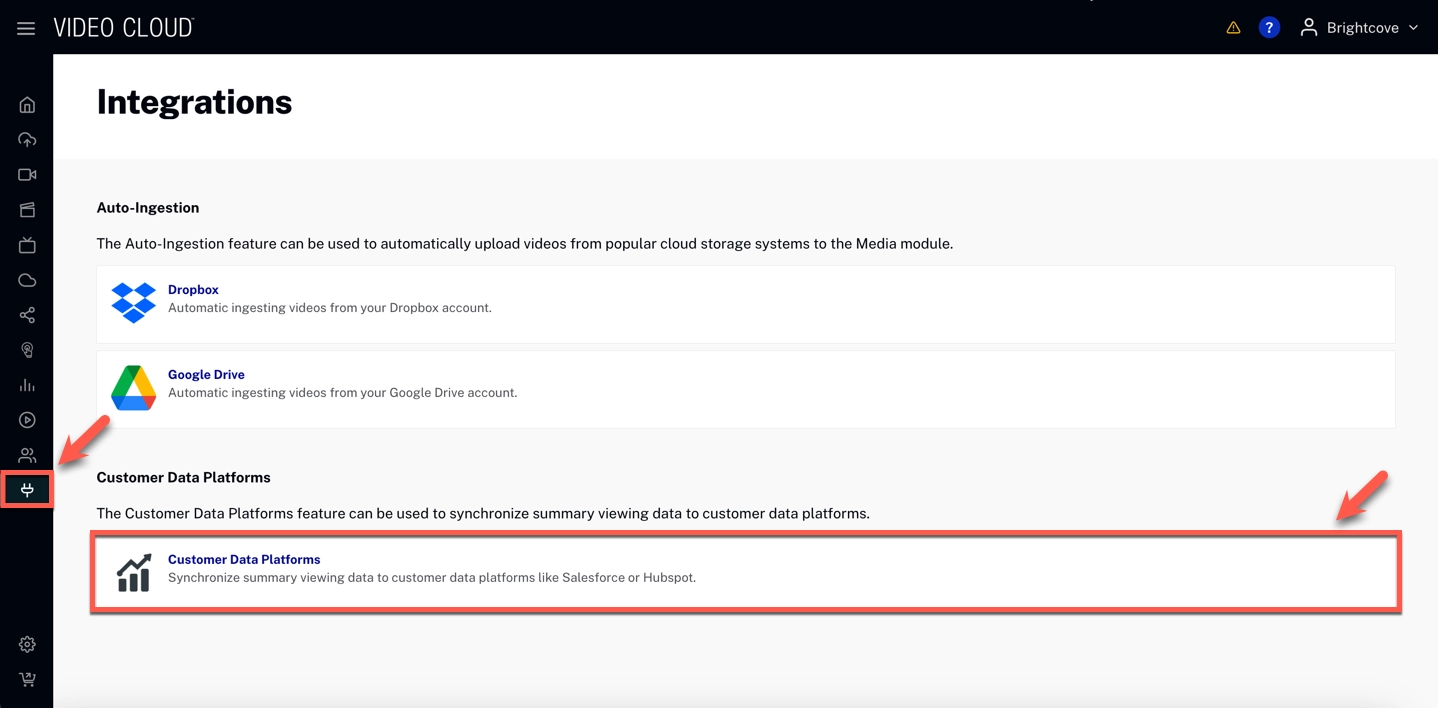Open the Social module share icon
This screenshot has height=708, width=1438.
tap(27, 315)
